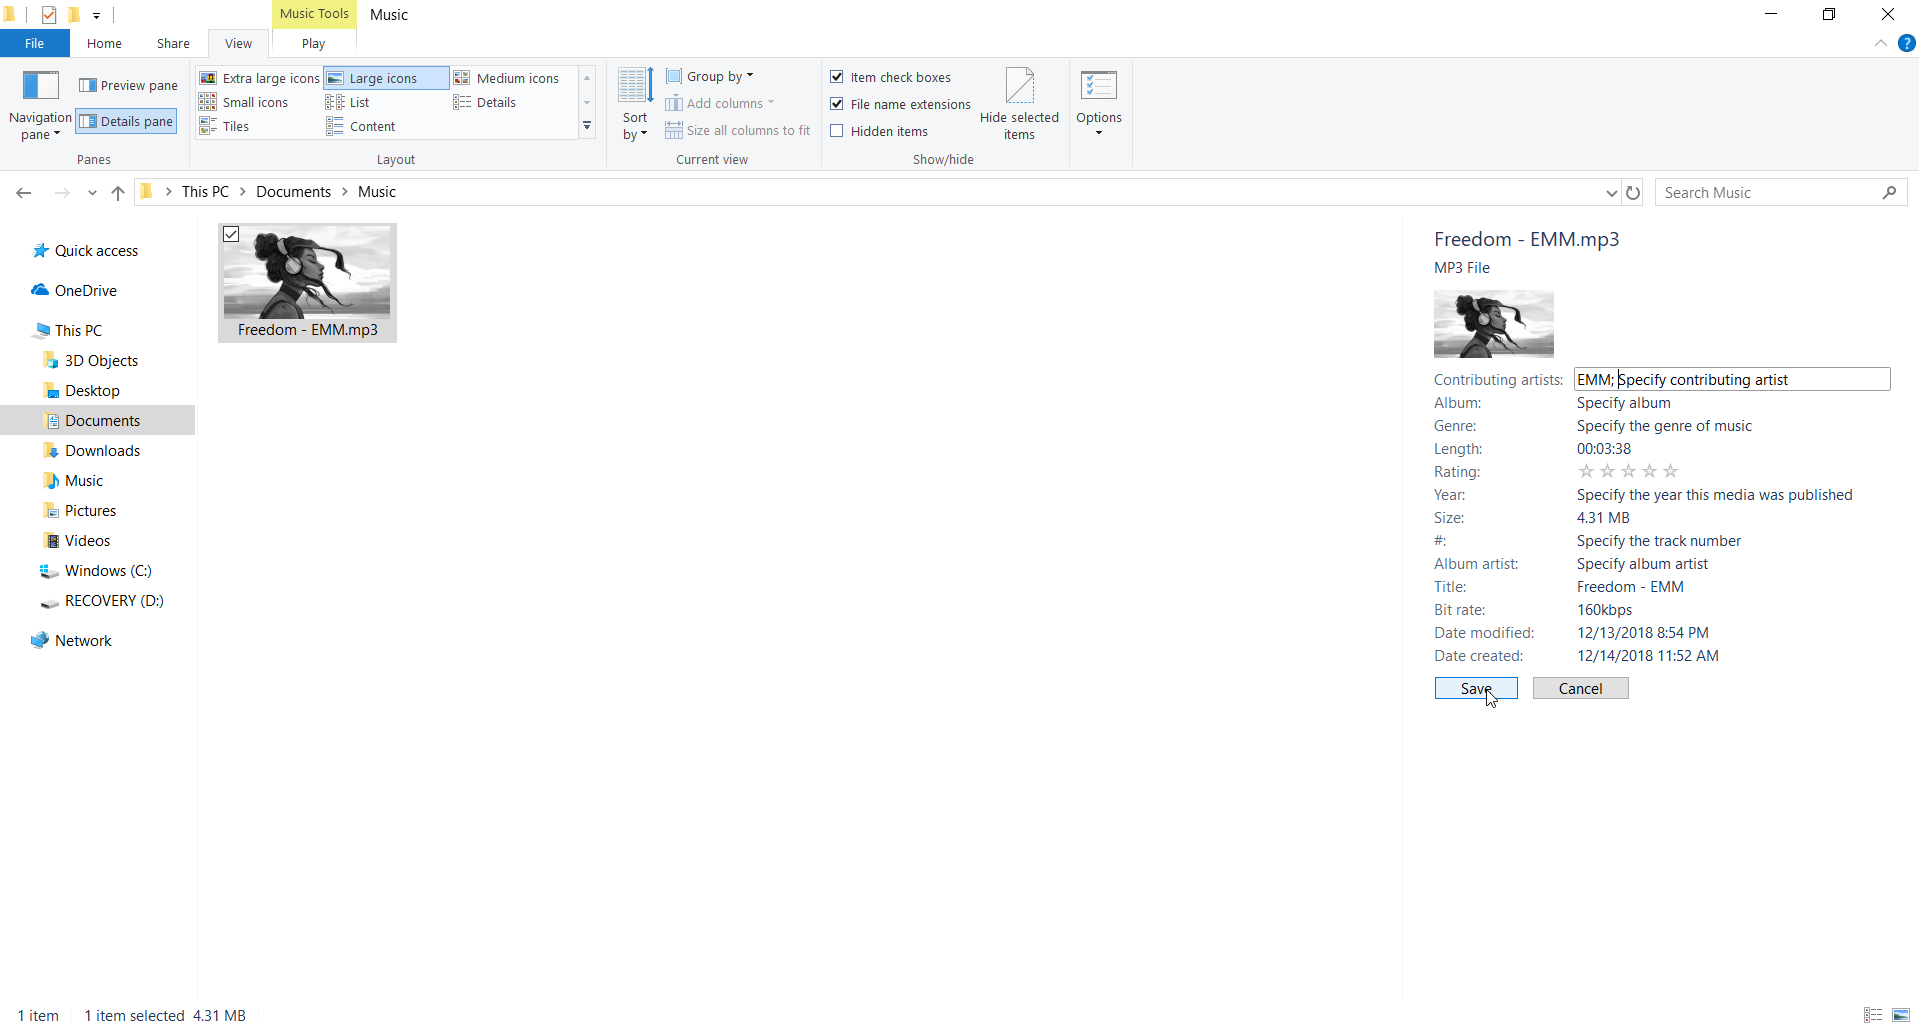Open the Play tab under Music Tools

point(313,43)
